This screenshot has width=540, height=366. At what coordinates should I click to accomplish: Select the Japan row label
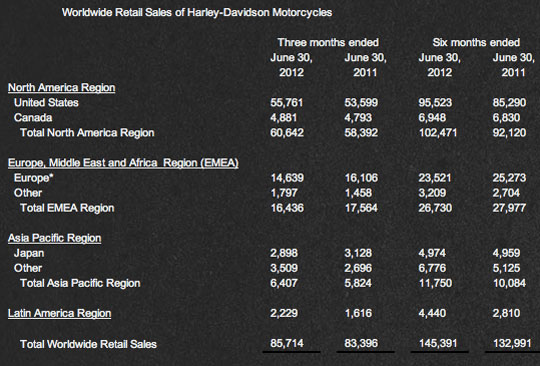(x=29, y=253)
